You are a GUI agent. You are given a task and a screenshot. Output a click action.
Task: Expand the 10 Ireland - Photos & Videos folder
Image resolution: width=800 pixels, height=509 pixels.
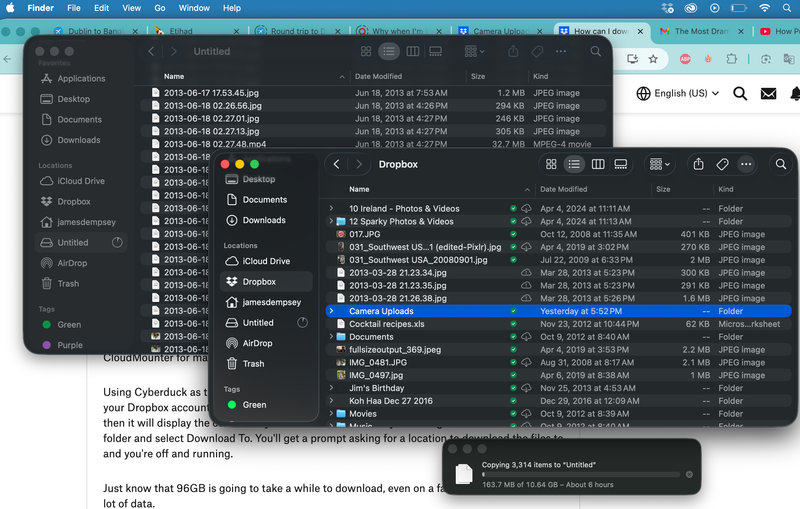click(x=331, y=208)
